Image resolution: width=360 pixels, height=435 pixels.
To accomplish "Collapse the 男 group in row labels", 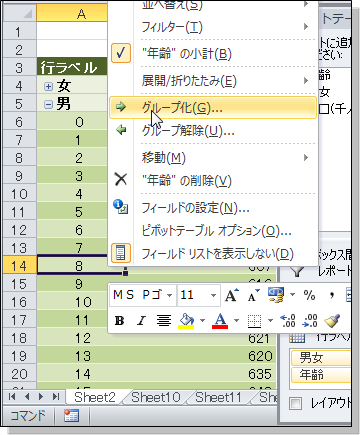I will click(49, 104).
